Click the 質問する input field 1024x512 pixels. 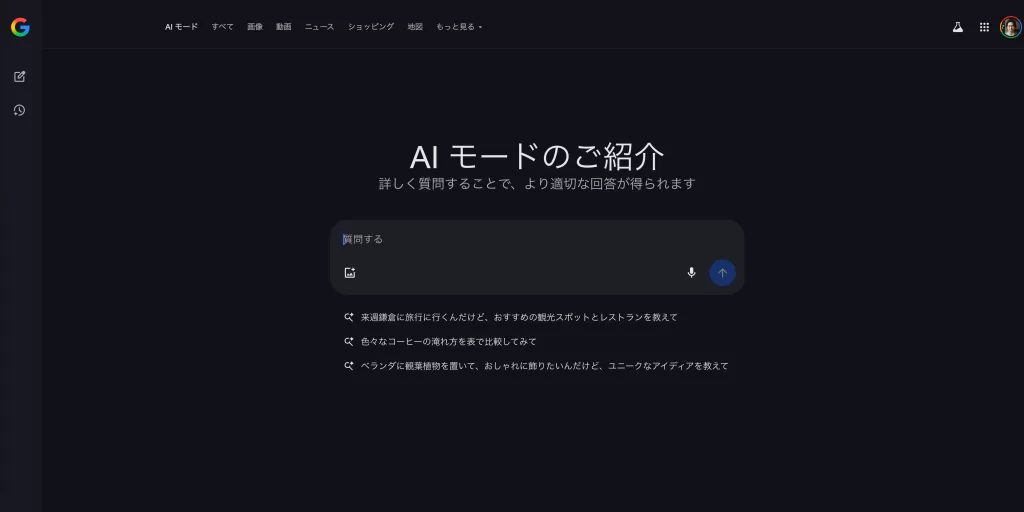pos(537,240)
